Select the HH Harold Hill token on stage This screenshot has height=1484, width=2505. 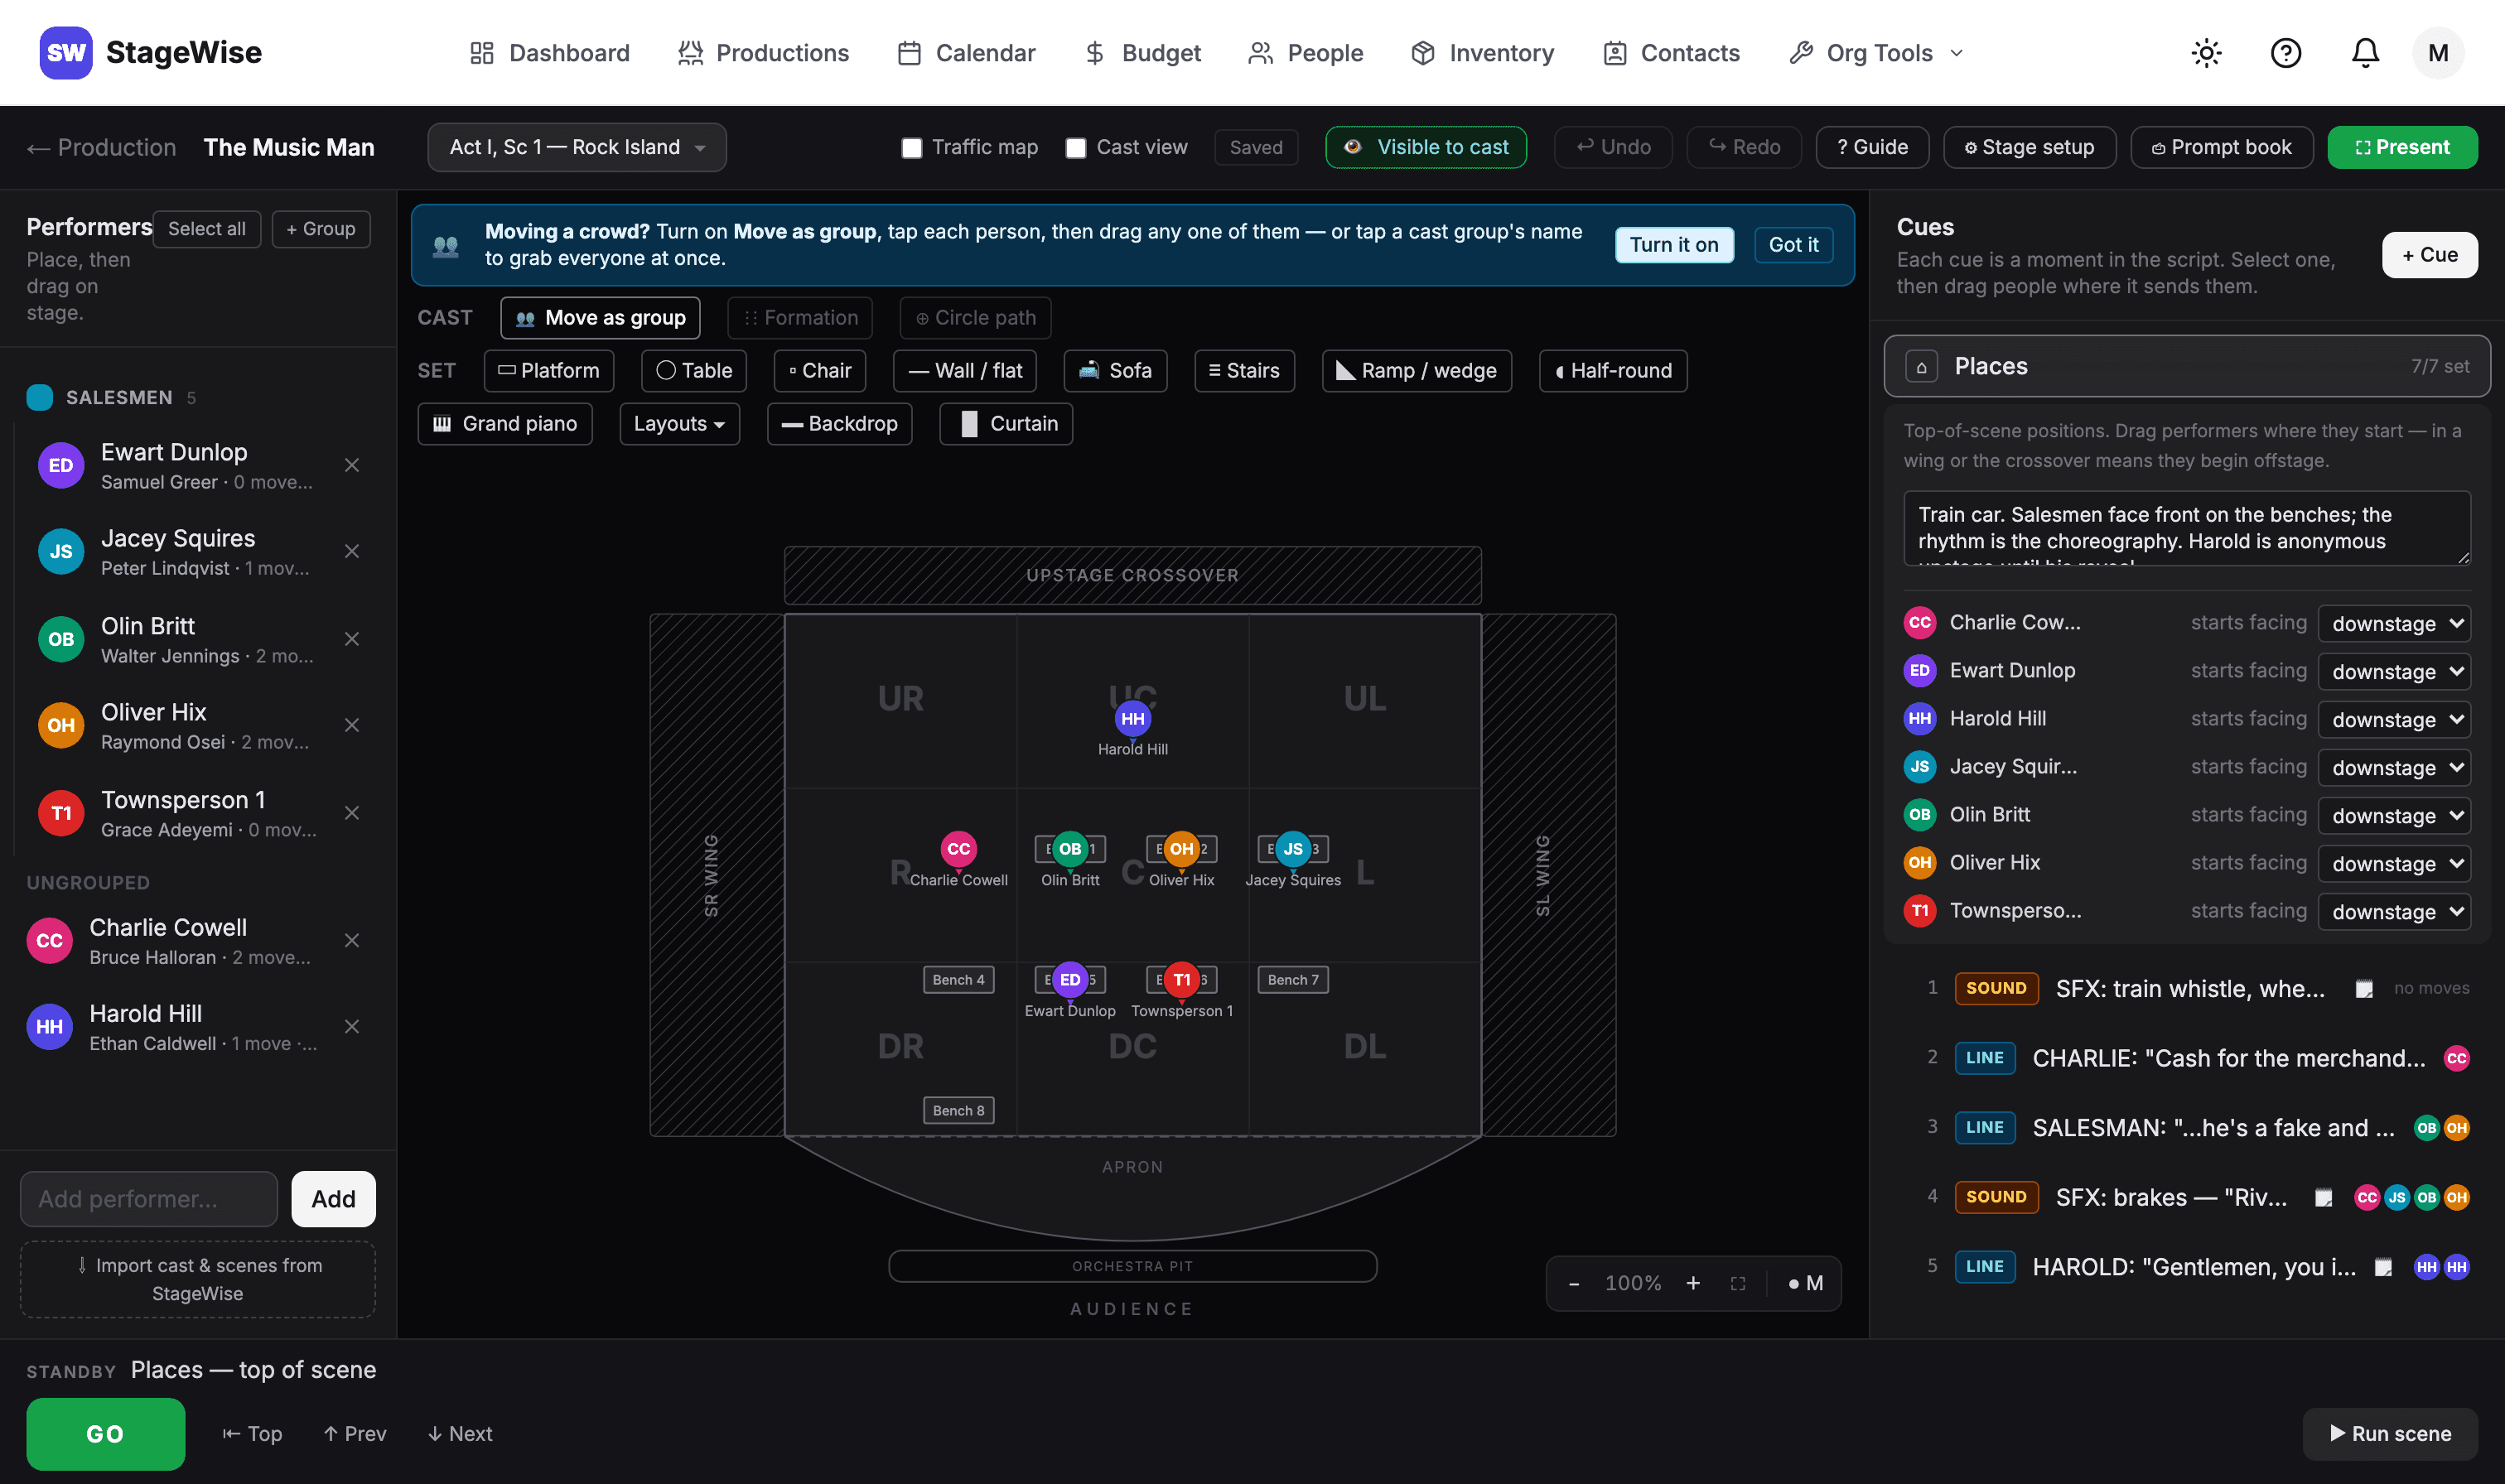[x=1133, y=718]
